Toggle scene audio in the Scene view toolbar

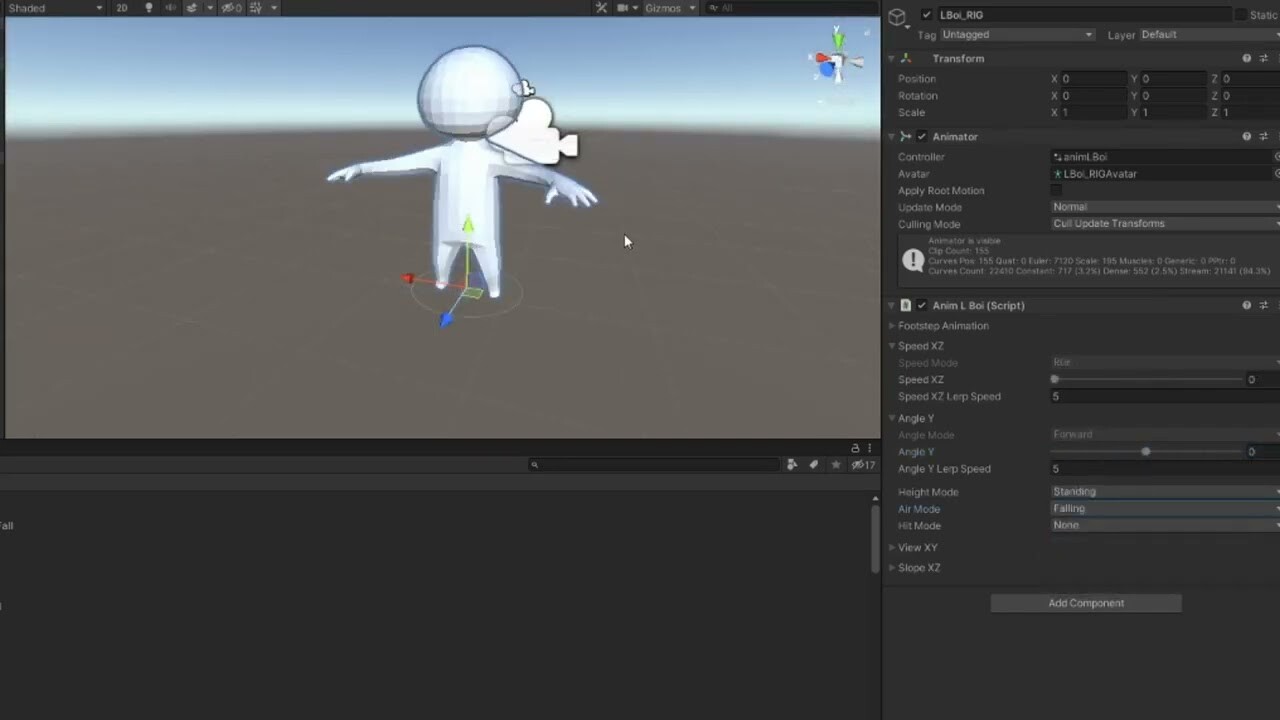tap(170, 8)
